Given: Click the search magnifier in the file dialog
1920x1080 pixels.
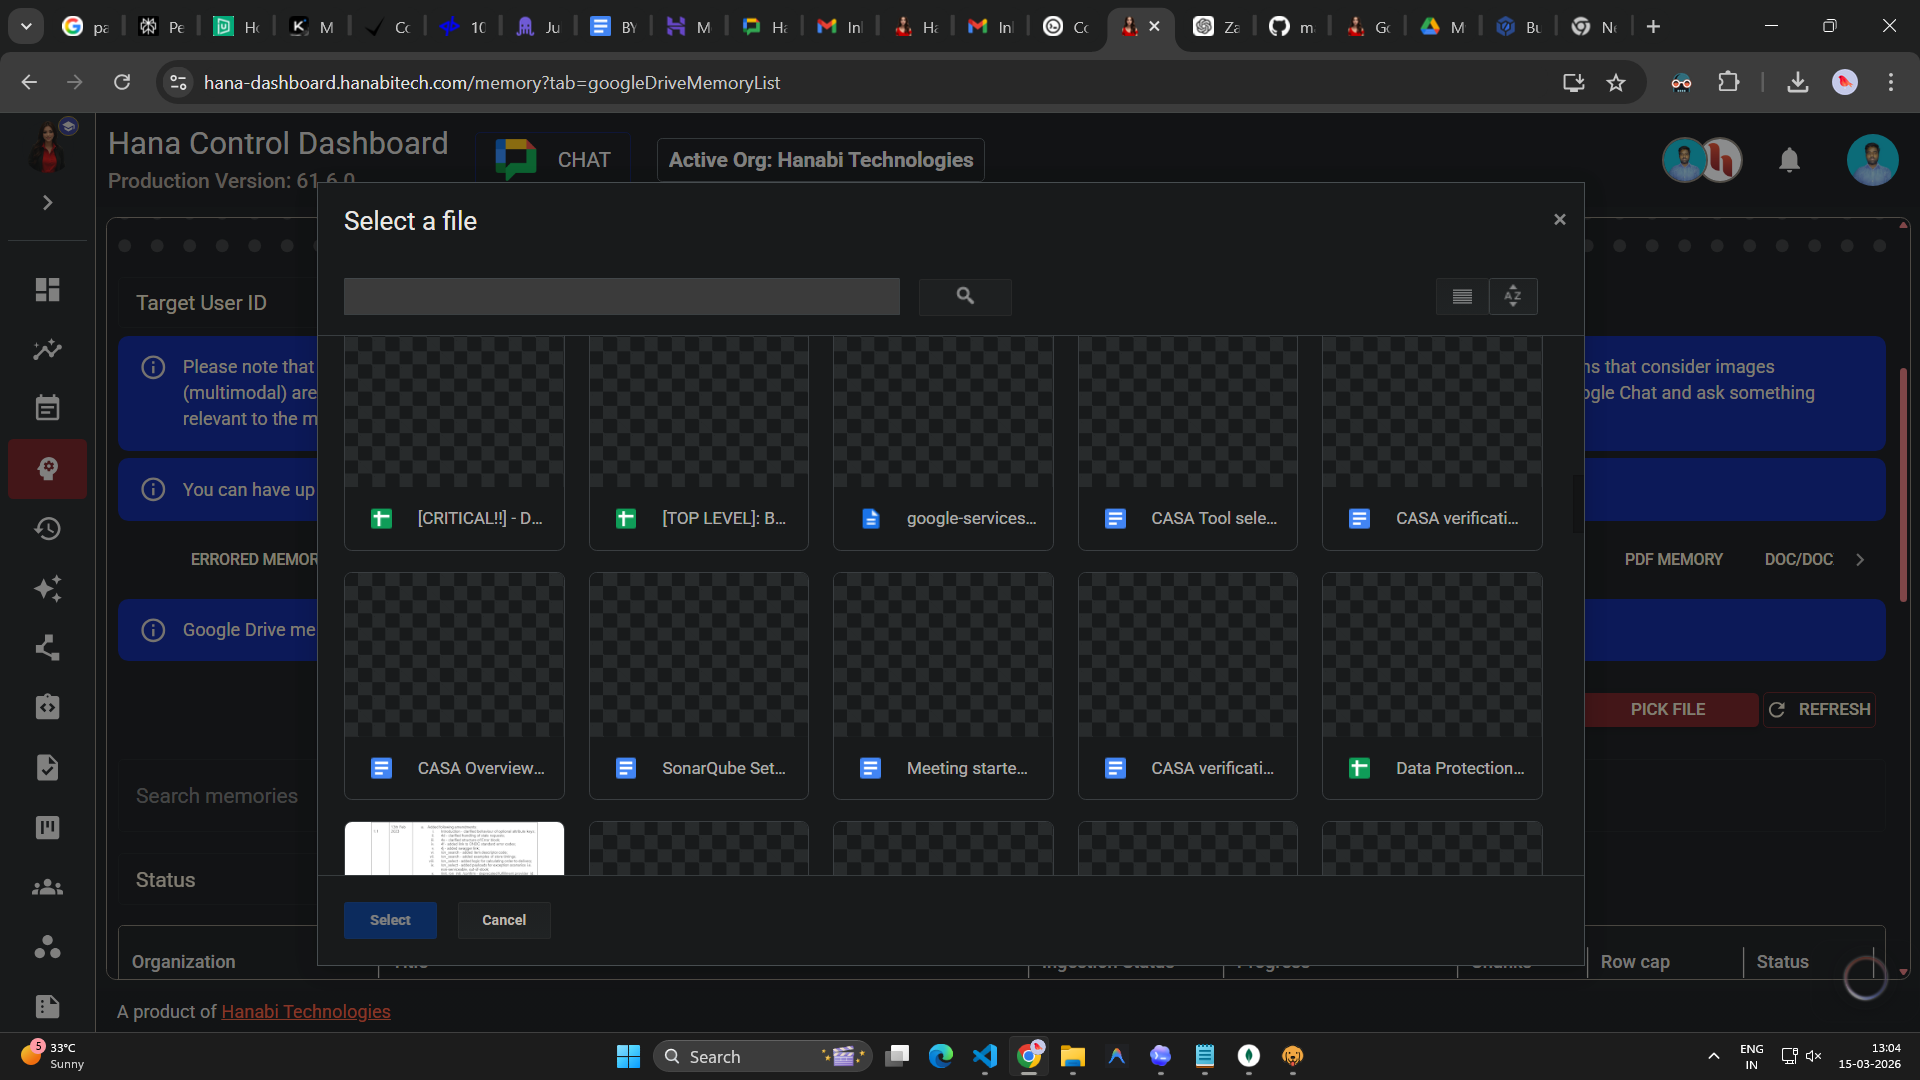Looking at the screenshot, I should tap(964, 296).
